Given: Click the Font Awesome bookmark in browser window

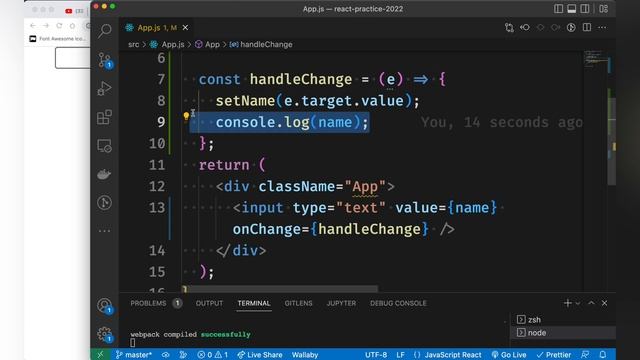Looking at the screenshot, I should [58, 38].
